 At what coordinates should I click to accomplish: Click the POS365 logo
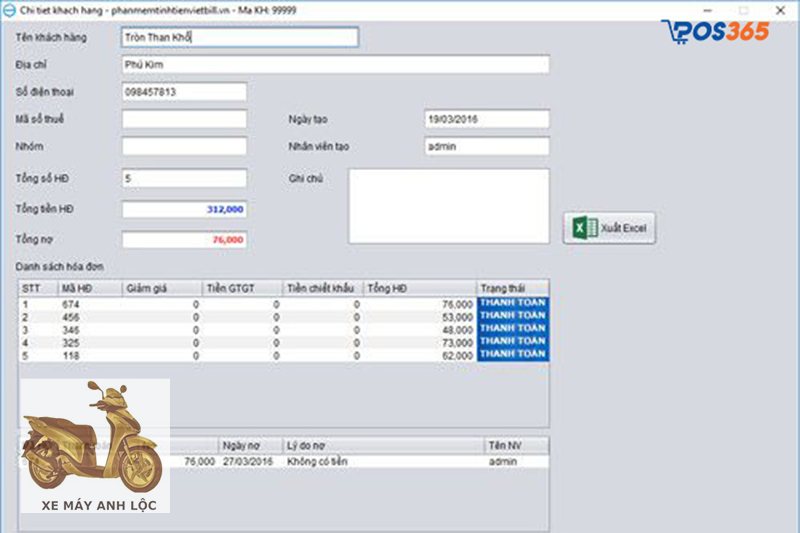point(715,30)
